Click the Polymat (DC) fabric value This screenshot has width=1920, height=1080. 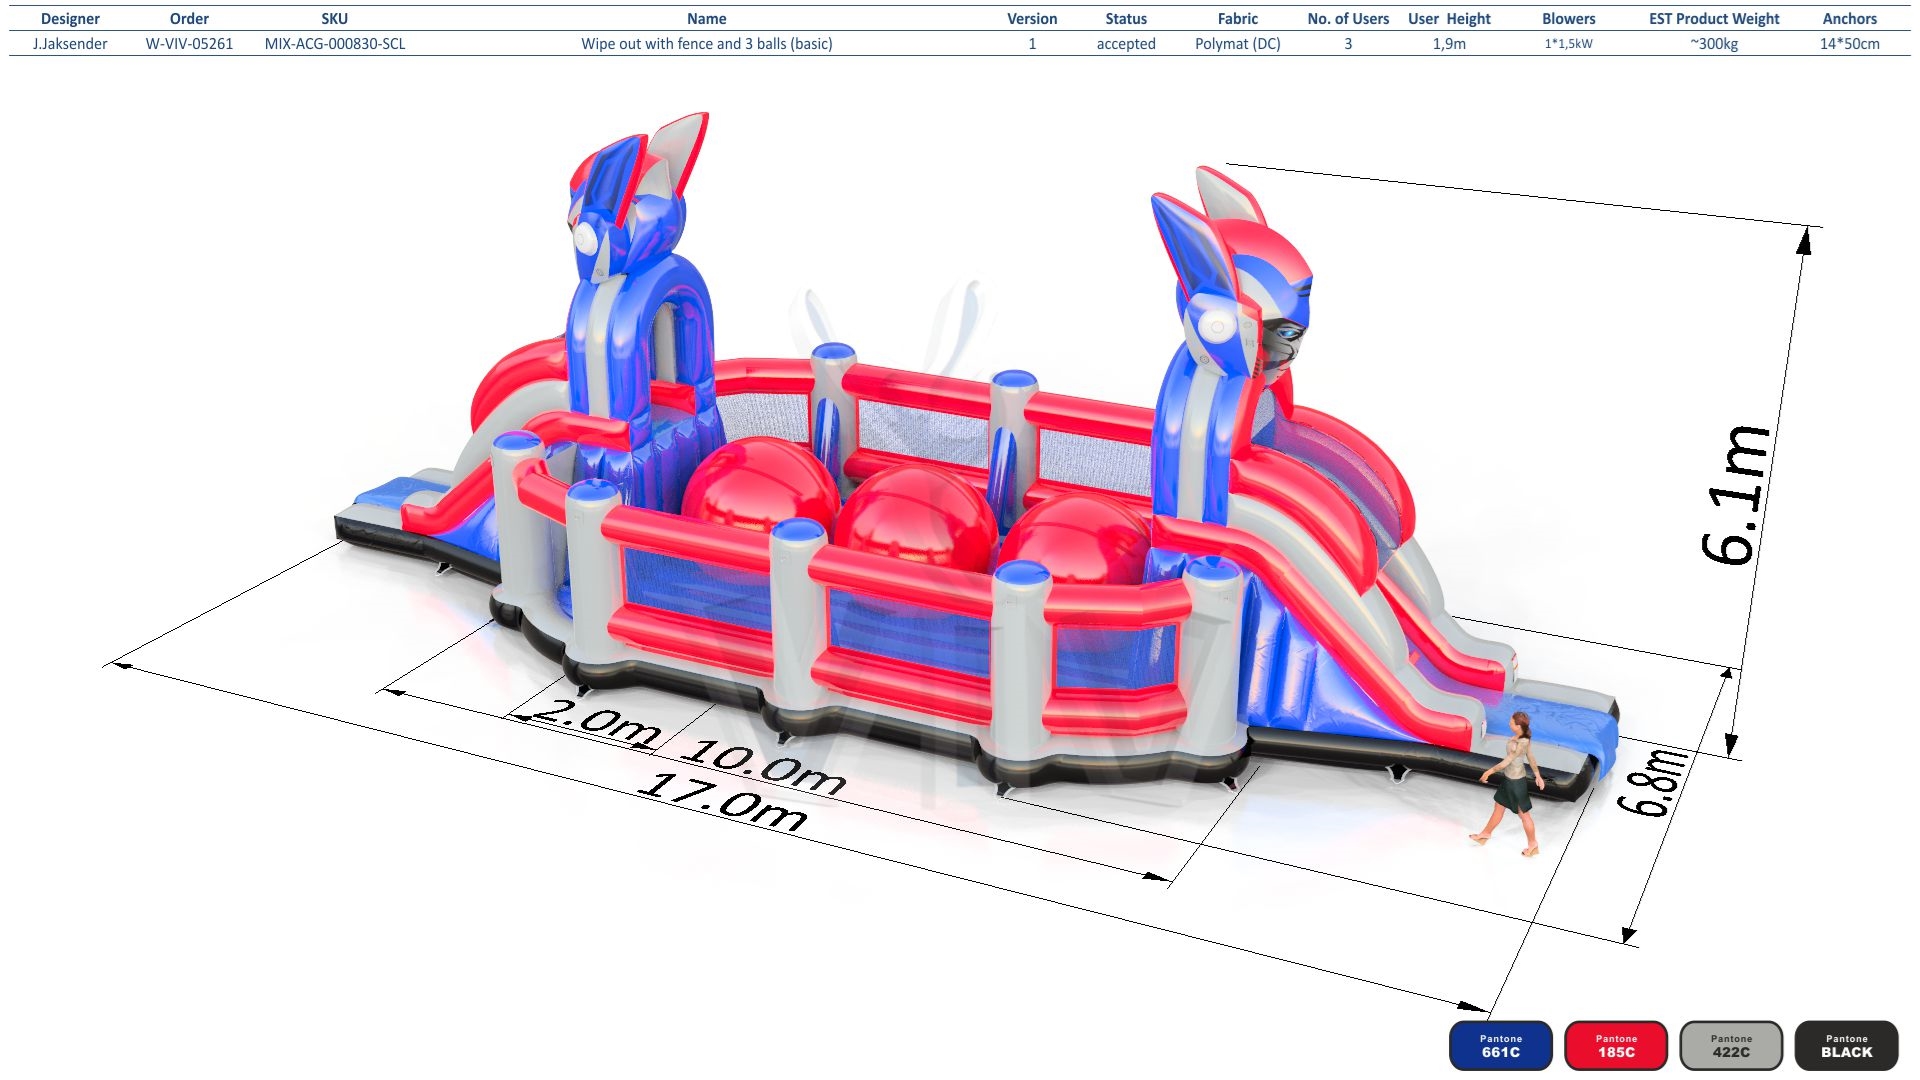1238,44
